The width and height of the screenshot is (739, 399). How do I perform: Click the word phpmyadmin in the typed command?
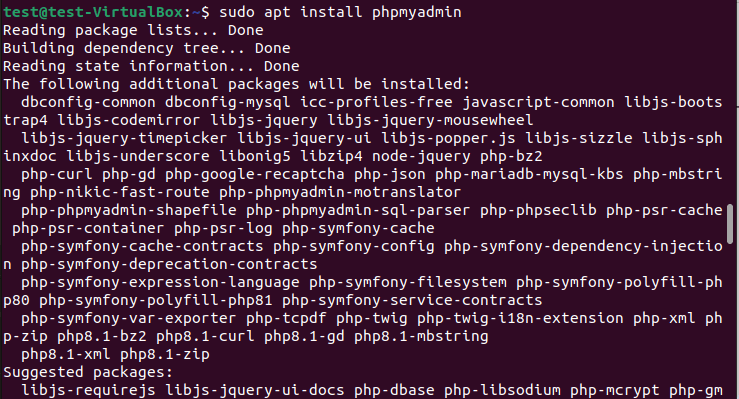click(417, 12)
